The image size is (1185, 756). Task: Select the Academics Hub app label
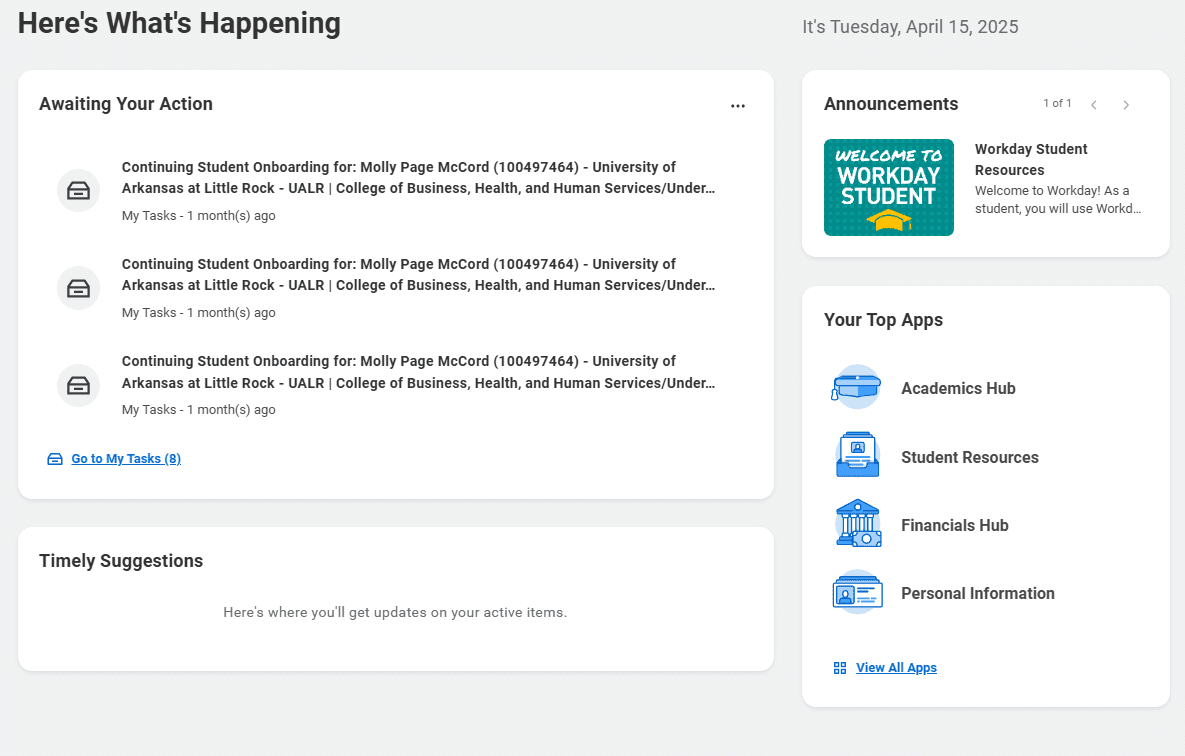958,389
